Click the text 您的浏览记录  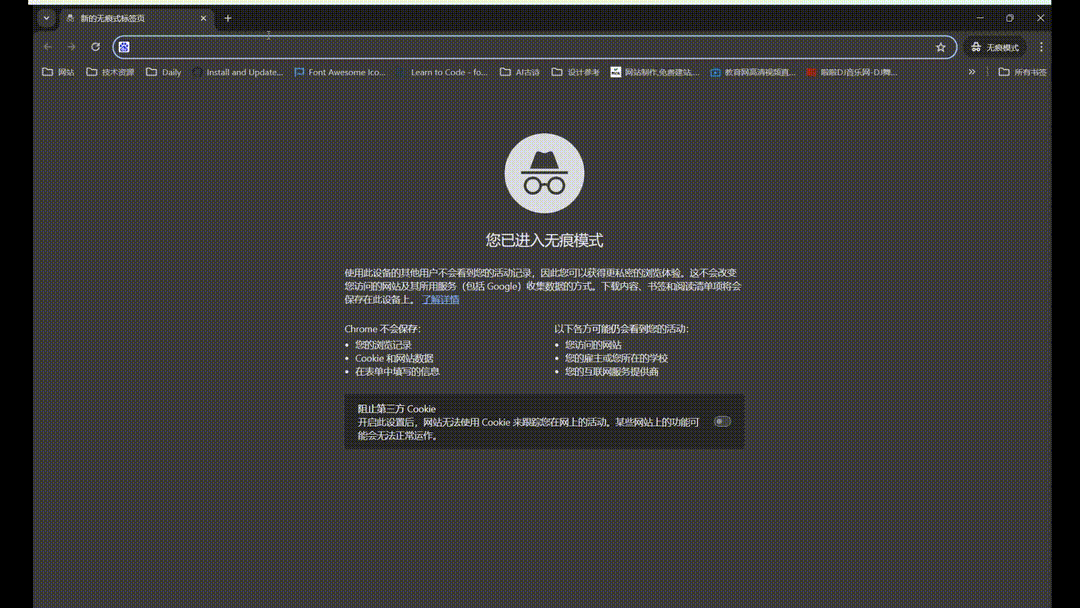click(383, 345)
